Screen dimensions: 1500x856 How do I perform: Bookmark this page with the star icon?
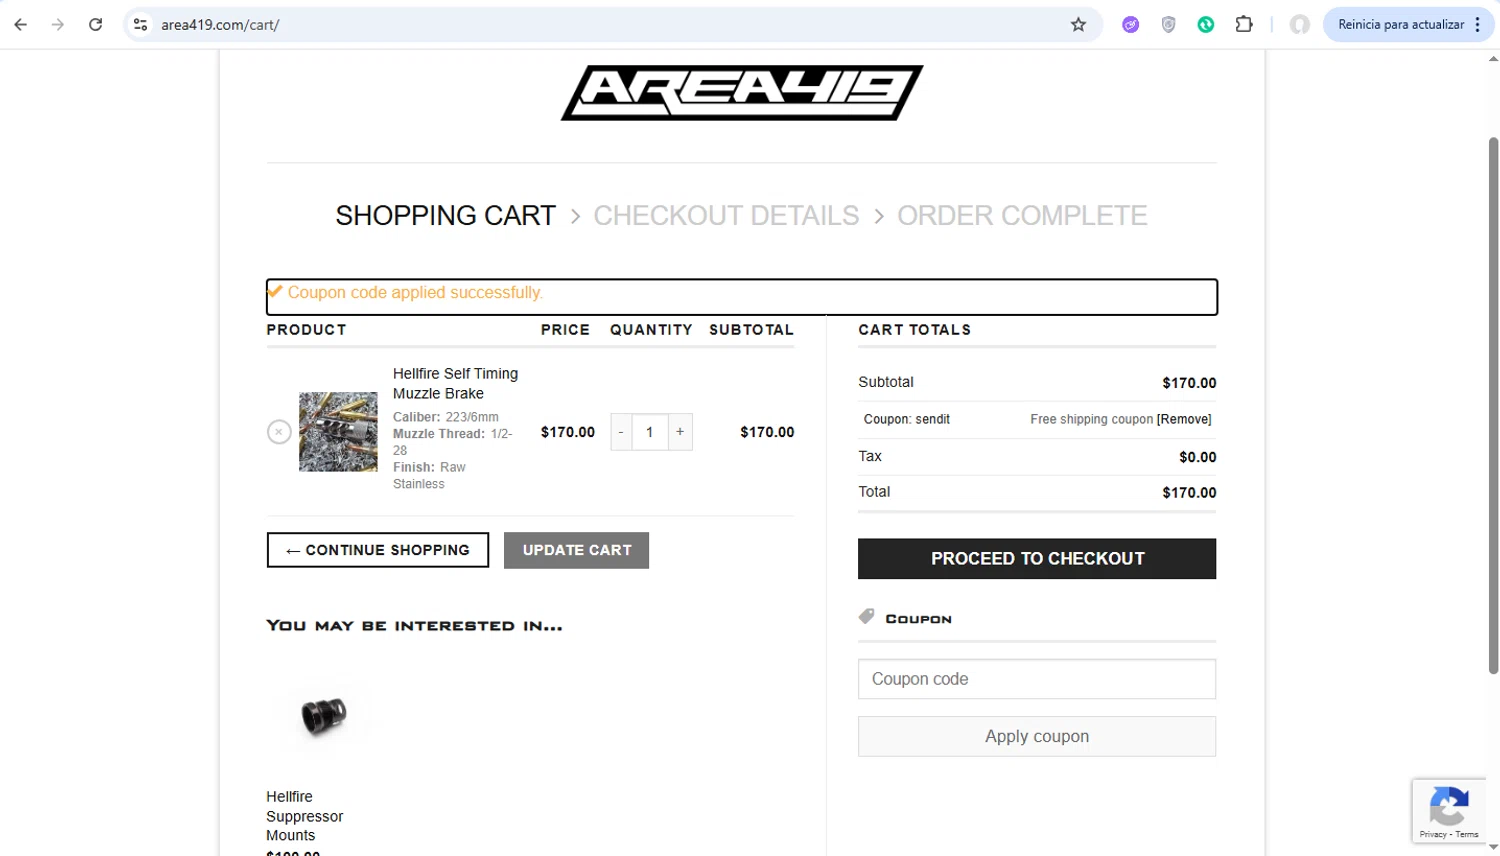pos(1078,25)
